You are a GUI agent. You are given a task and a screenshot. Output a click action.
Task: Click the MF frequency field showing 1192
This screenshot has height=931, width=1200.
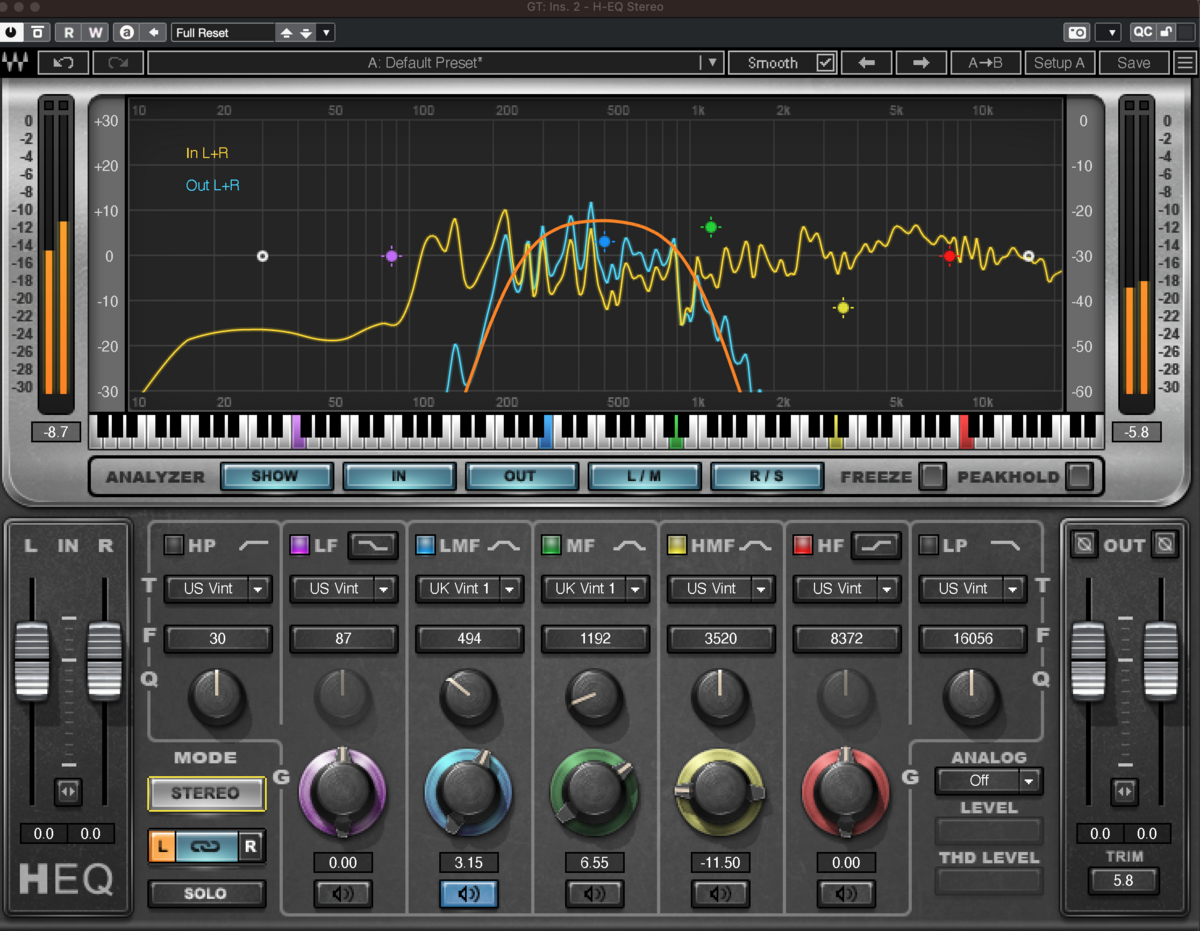(595, 638)
